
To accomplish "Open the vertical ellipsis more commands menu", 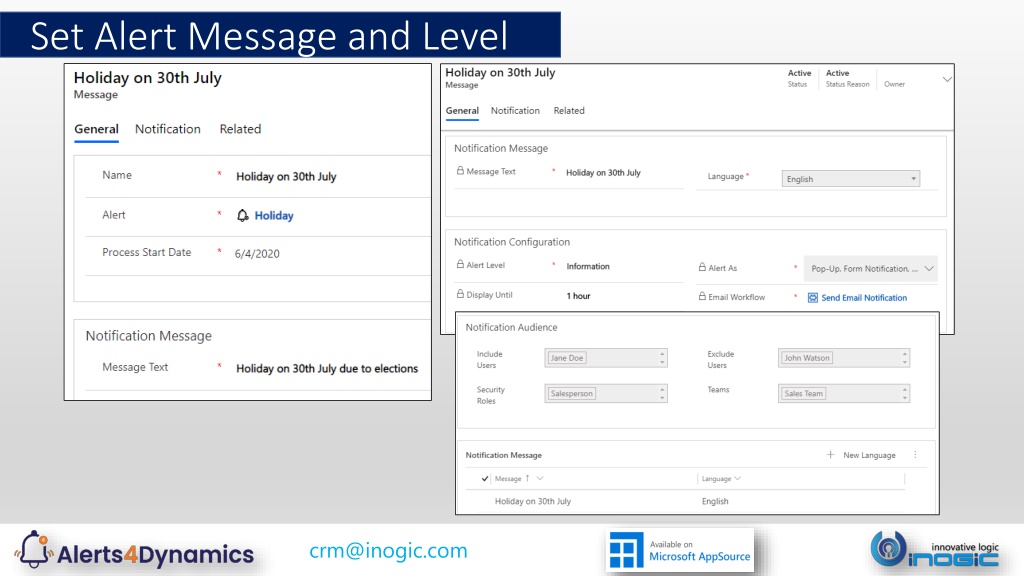I will click(x=915, y=455).
